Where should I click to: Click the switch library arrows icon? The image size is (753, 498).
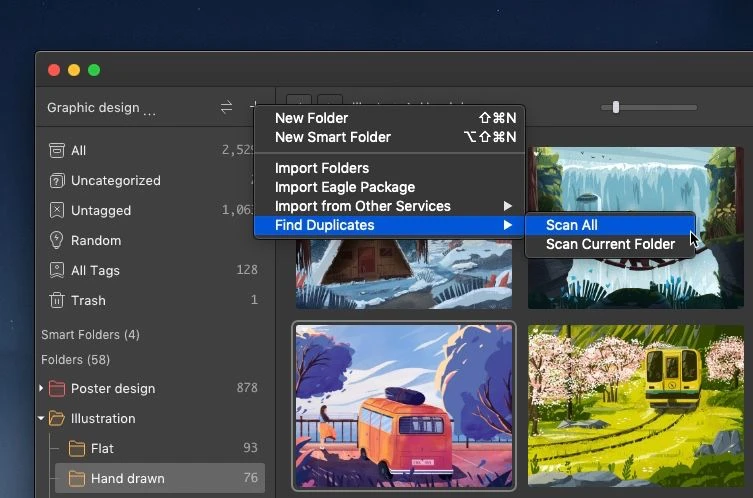point(226,108)
